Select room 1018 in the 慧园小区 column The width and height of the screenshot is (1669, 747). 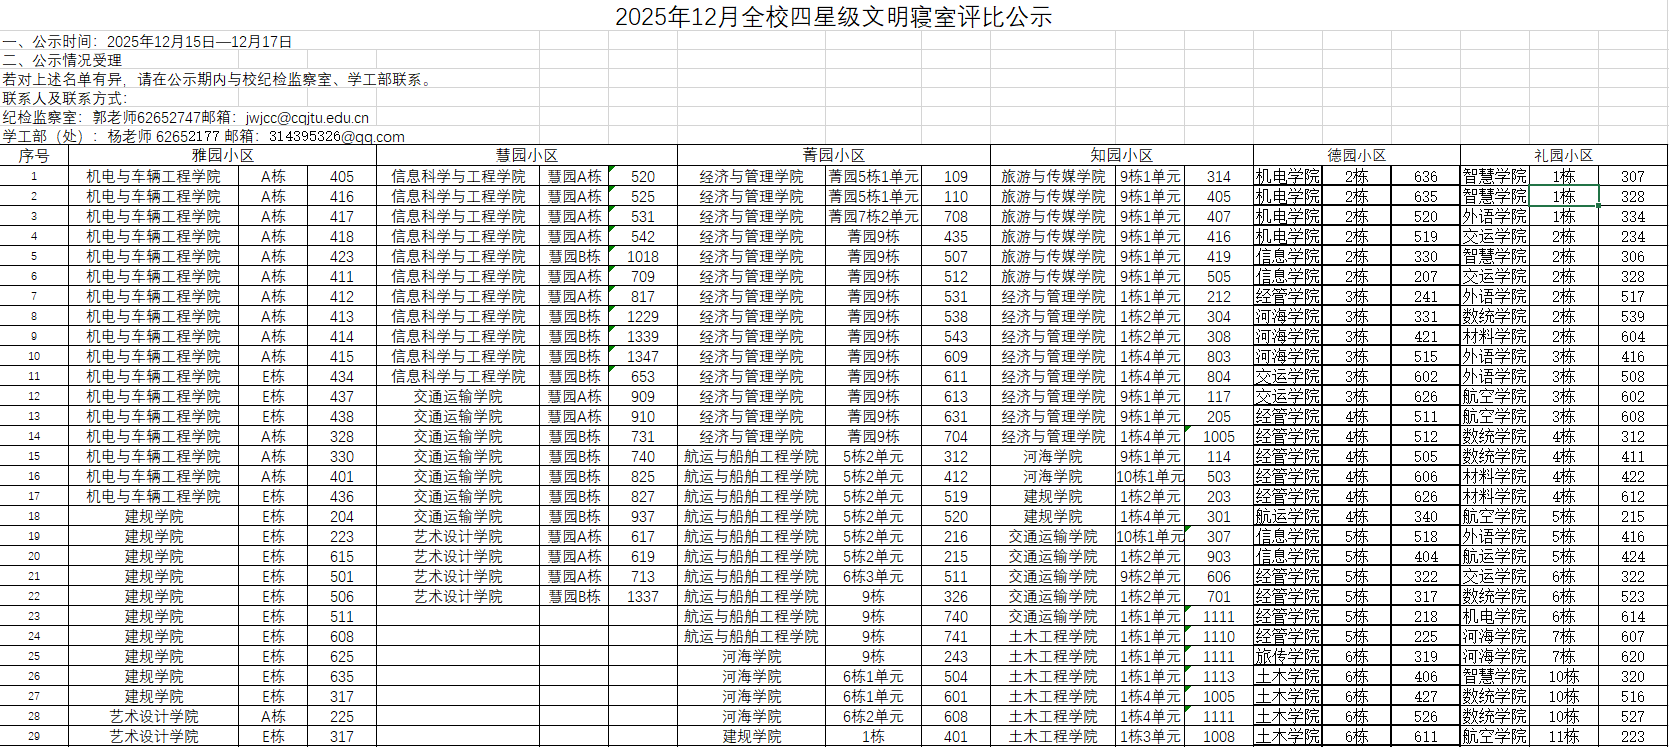pos(643,257)
